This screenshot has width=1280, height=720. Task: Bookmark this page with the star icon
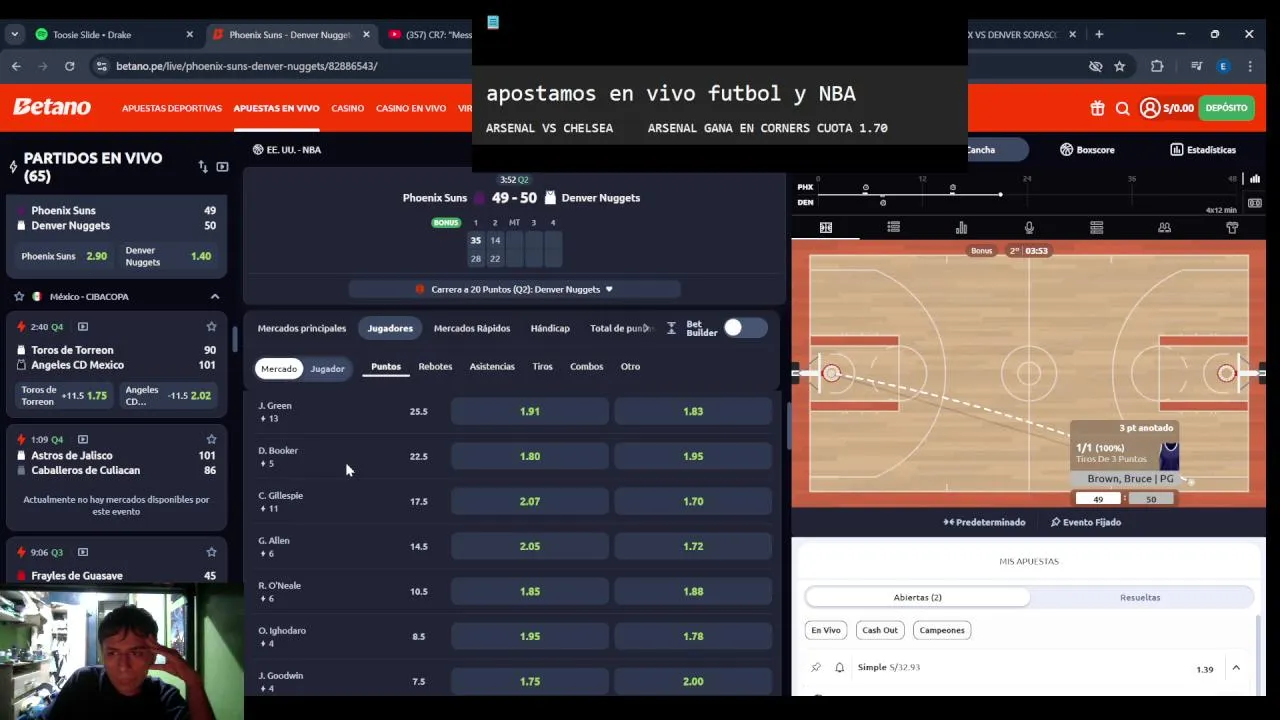point(1120,66)
